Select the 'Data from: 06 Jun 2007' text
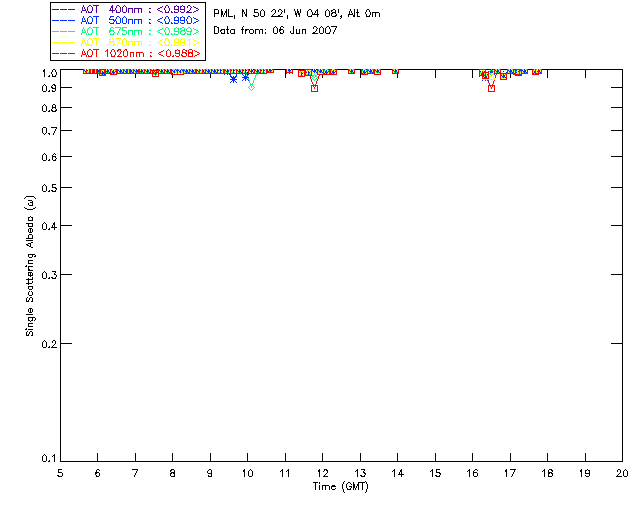The height and width of the screenshot is (512, 640). pyautogui.click(x=275, y=30)
